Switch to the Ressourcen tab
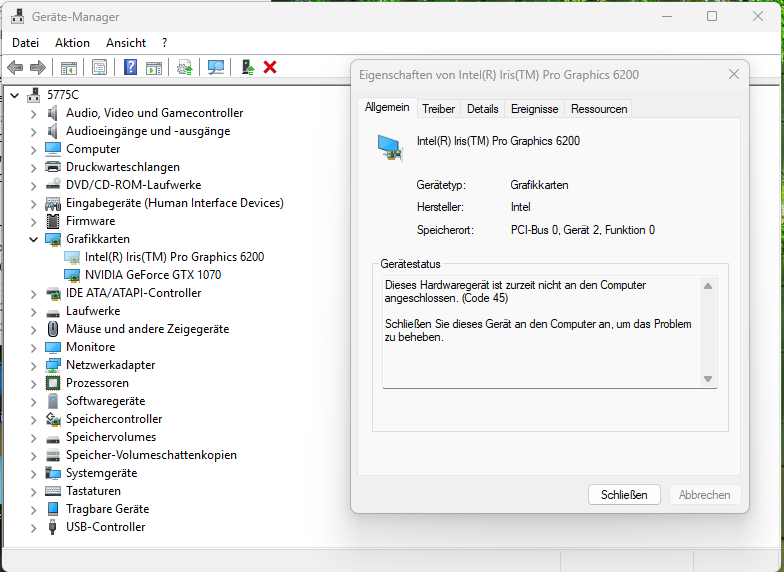 [599, 108]
